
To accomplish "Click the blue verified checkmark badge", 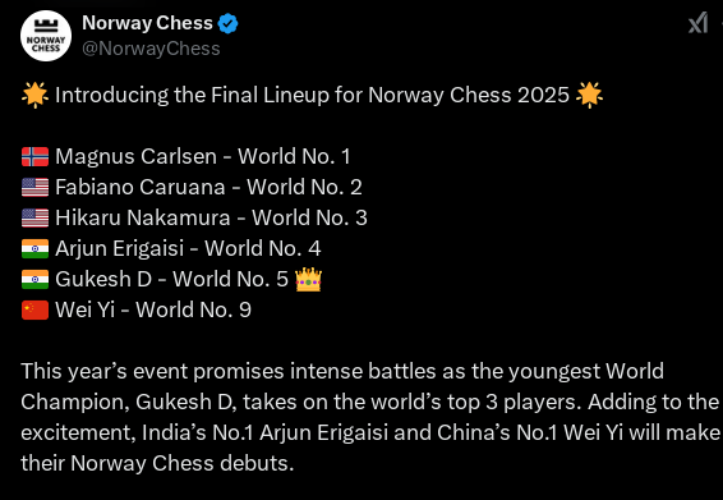I will point(226,24).
